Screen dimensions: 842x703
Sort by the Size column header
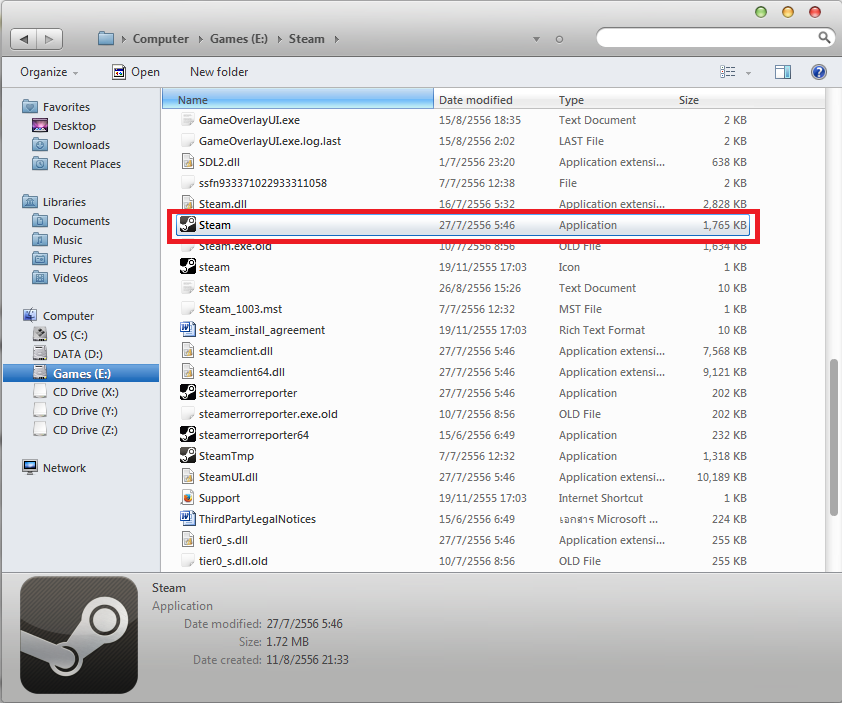(714, 100)
